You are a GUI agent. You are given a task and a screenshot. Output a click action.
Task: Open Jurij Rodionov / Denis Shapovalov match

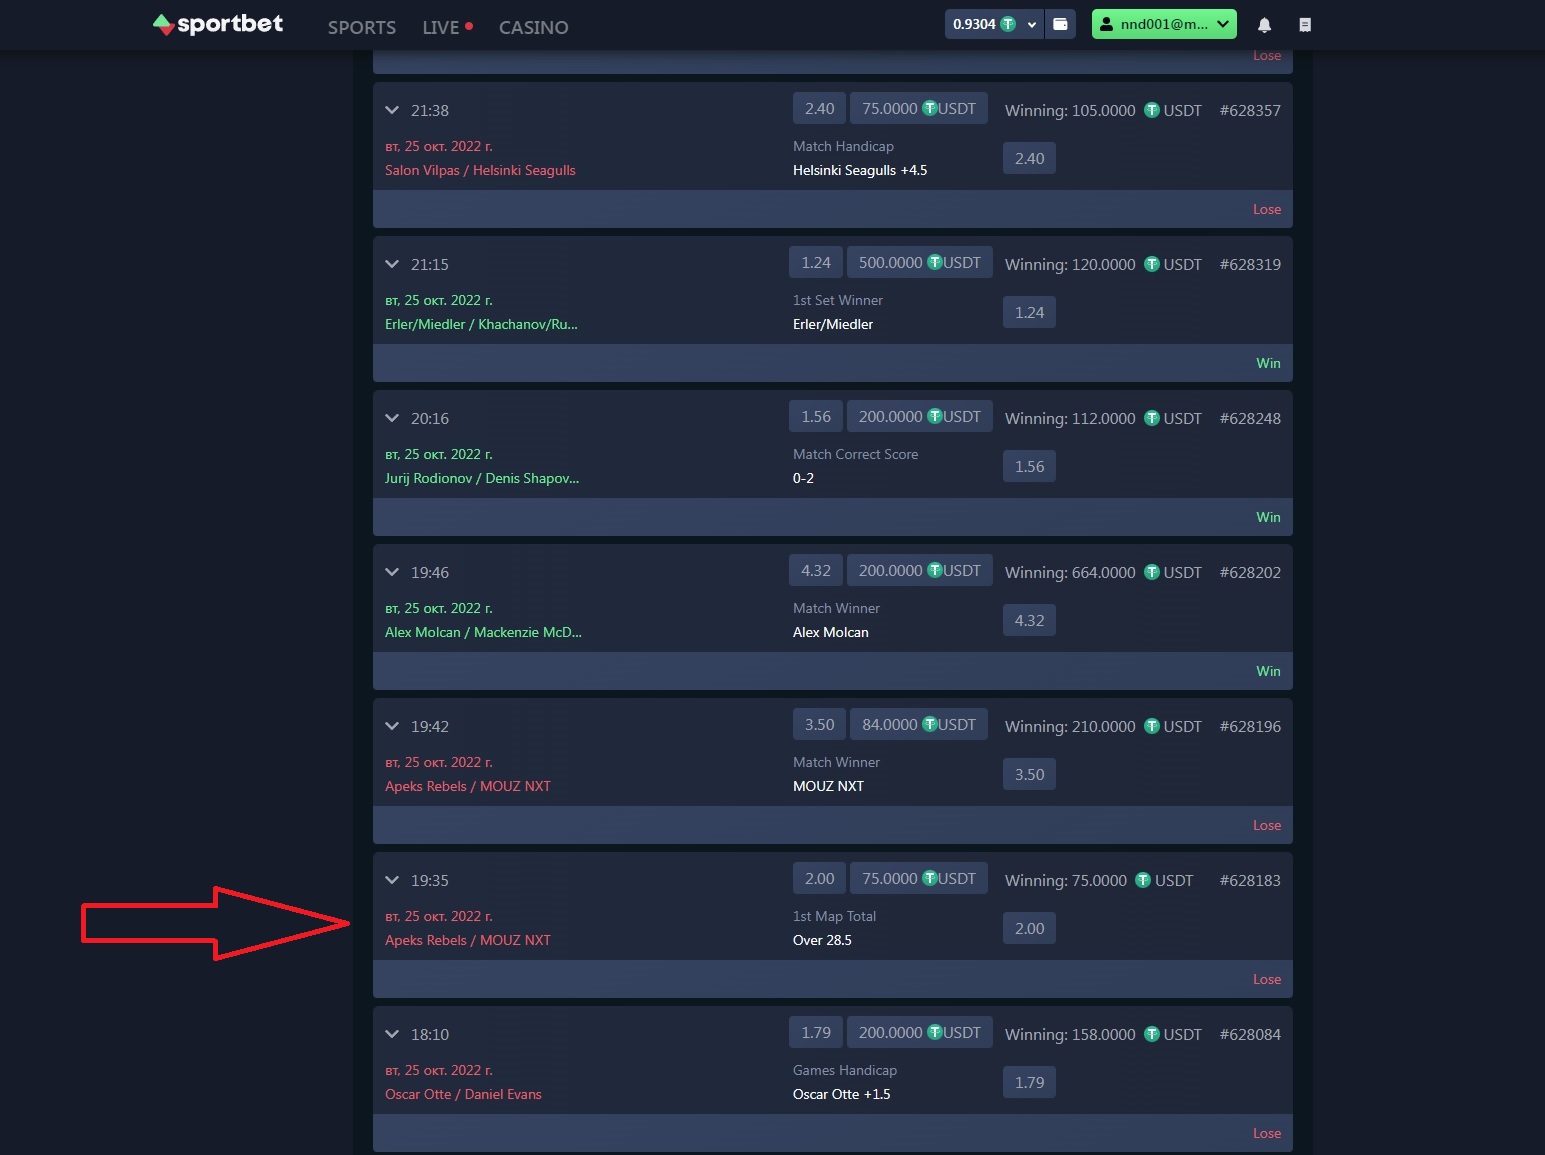[482, 478]
